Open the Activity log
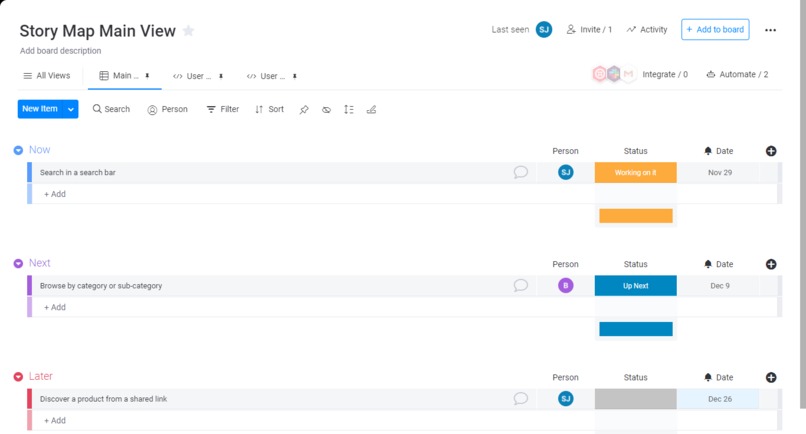Screen dimensions: 806x434 click(x=647, y=29)
